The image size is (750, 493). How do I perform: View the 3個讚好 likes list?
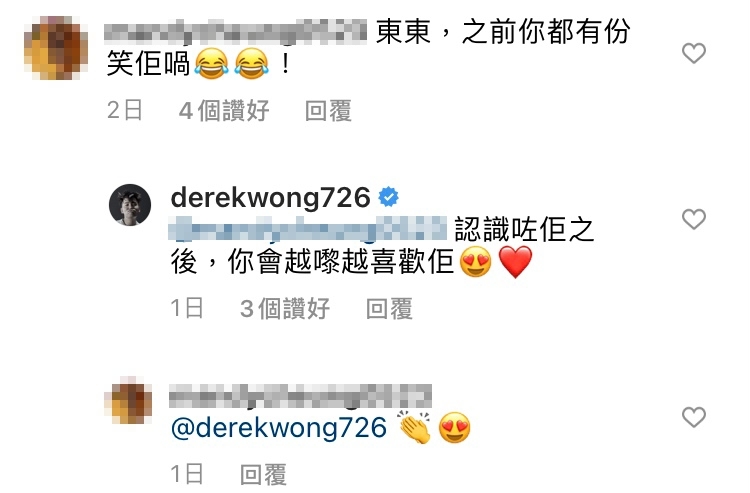pos(285,309)
